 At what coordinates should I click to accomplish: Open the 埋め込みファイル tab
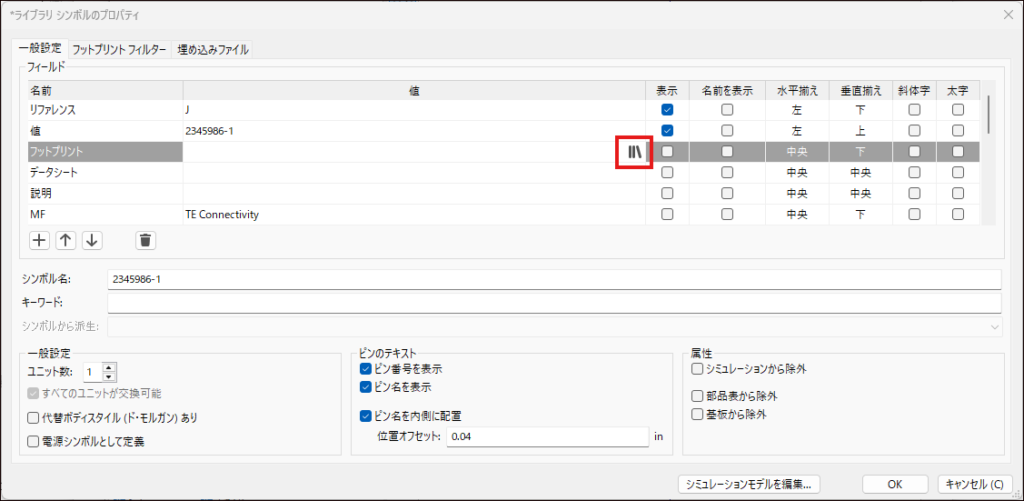pyautogui.click(x=212, y=49)
